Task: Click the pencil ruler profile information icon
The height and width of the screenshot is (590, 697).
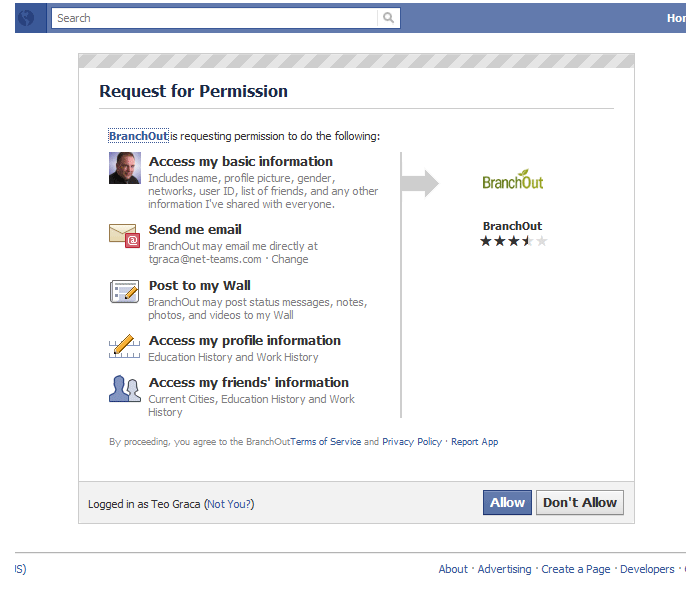Action: [124, 346]
